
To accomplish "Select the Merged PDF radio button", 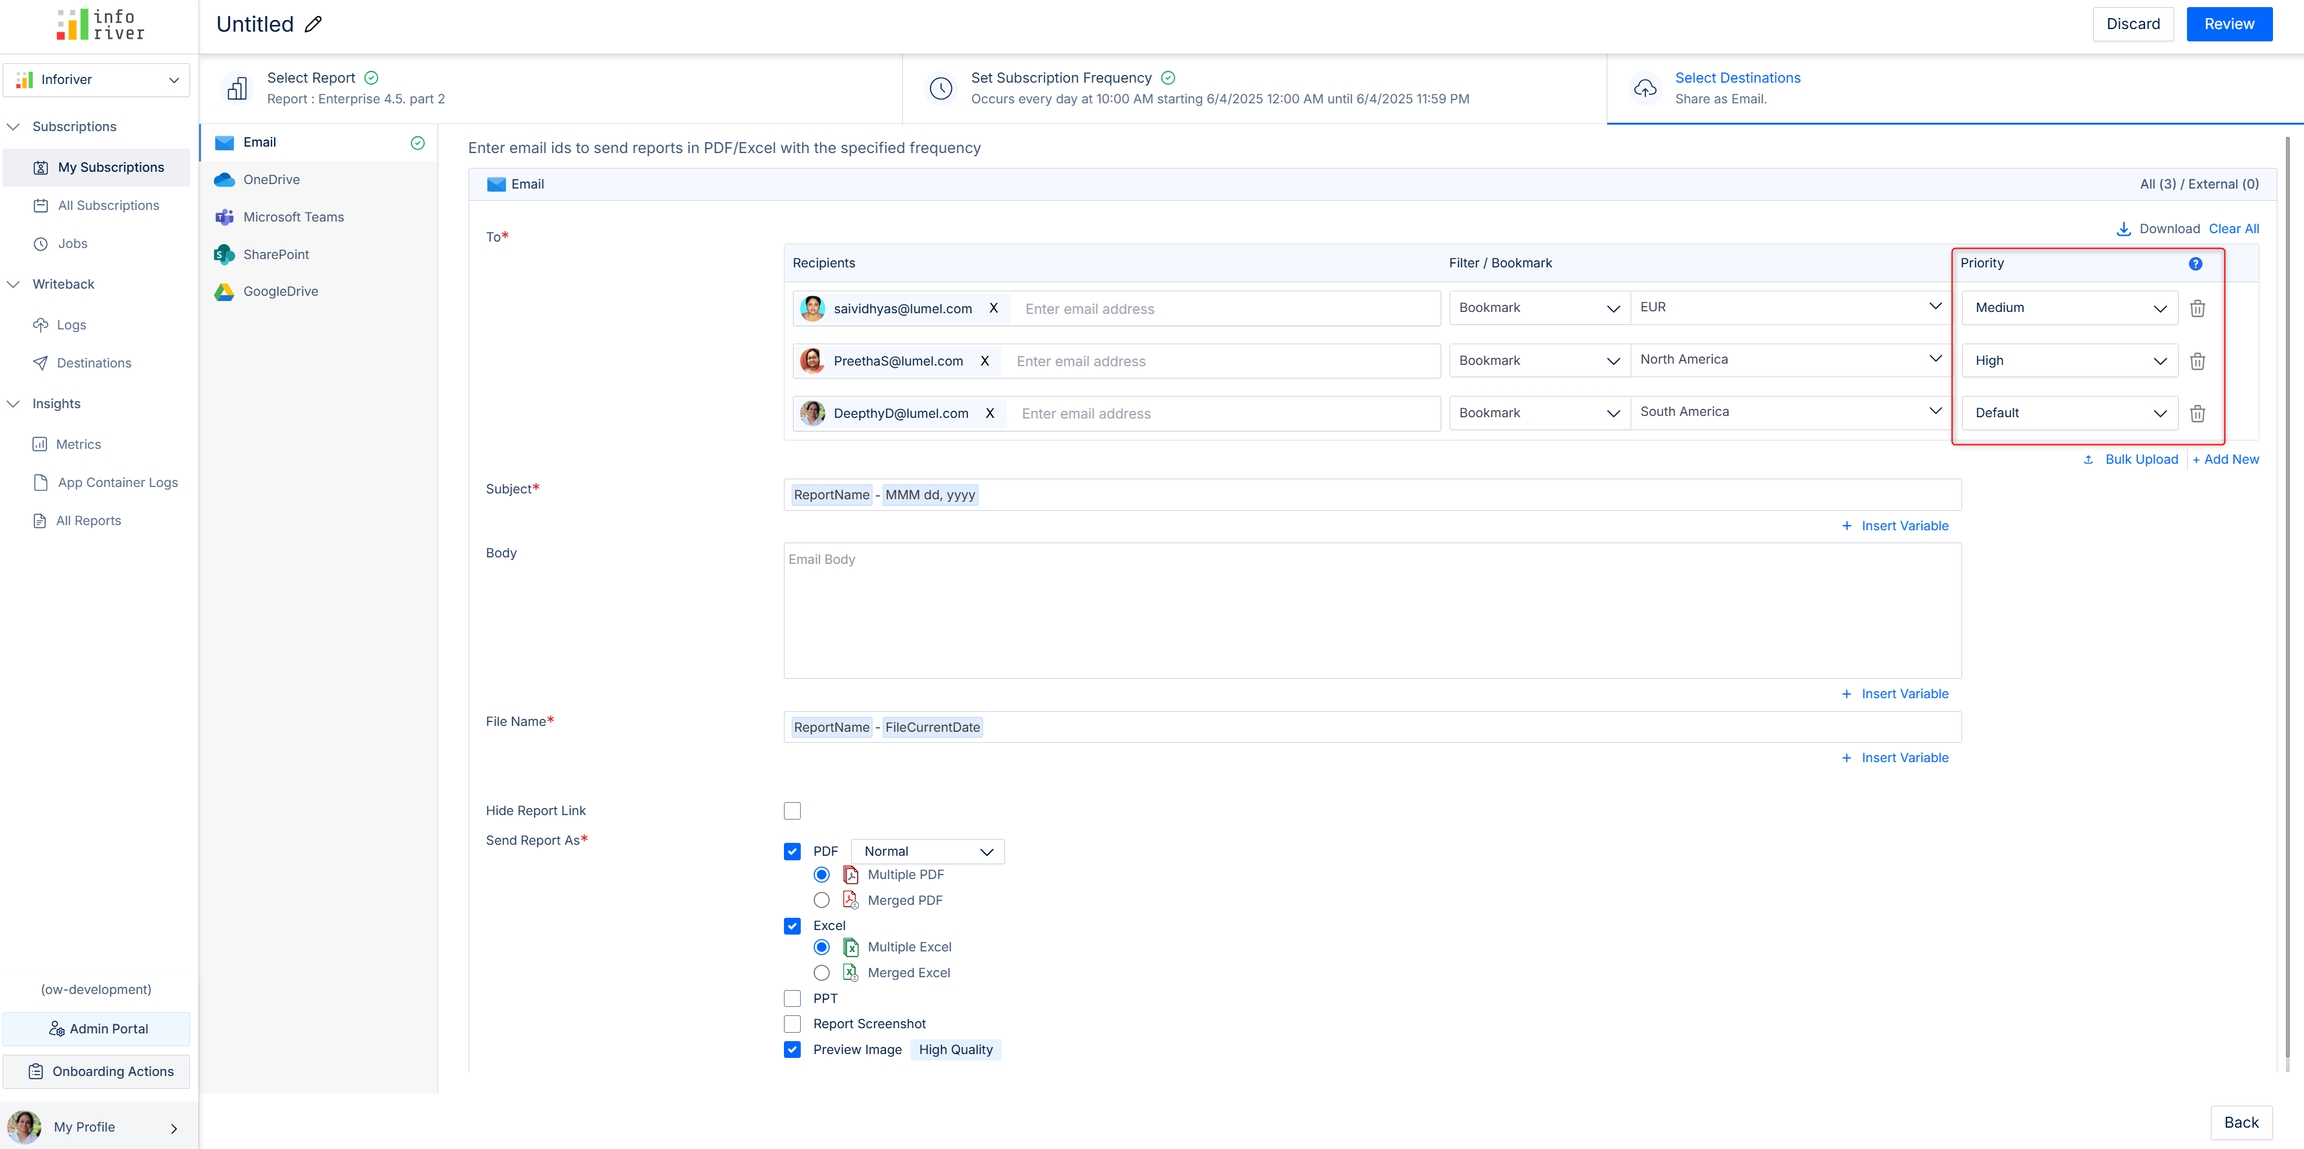I will click(821, 901).
